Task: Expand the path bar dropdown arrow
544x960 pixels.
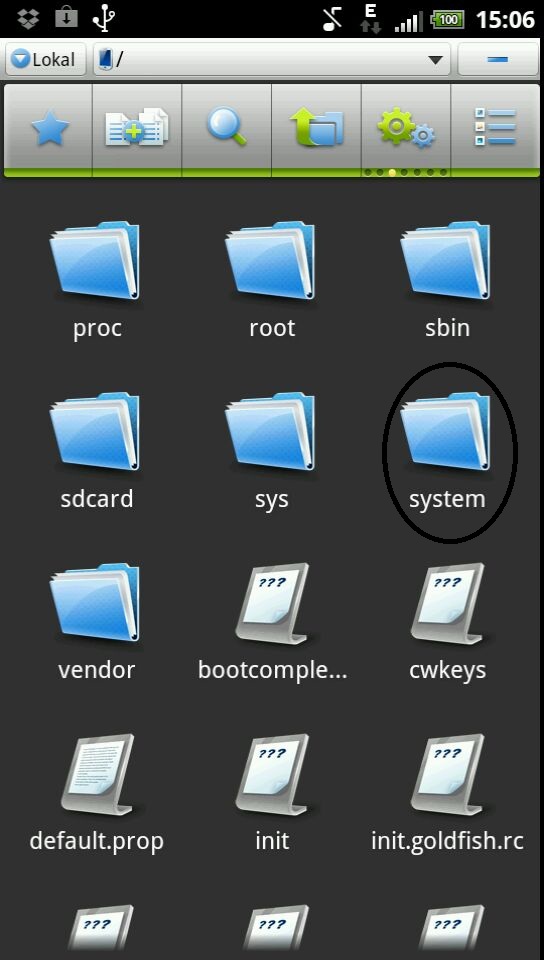Action: click(435, 60)
